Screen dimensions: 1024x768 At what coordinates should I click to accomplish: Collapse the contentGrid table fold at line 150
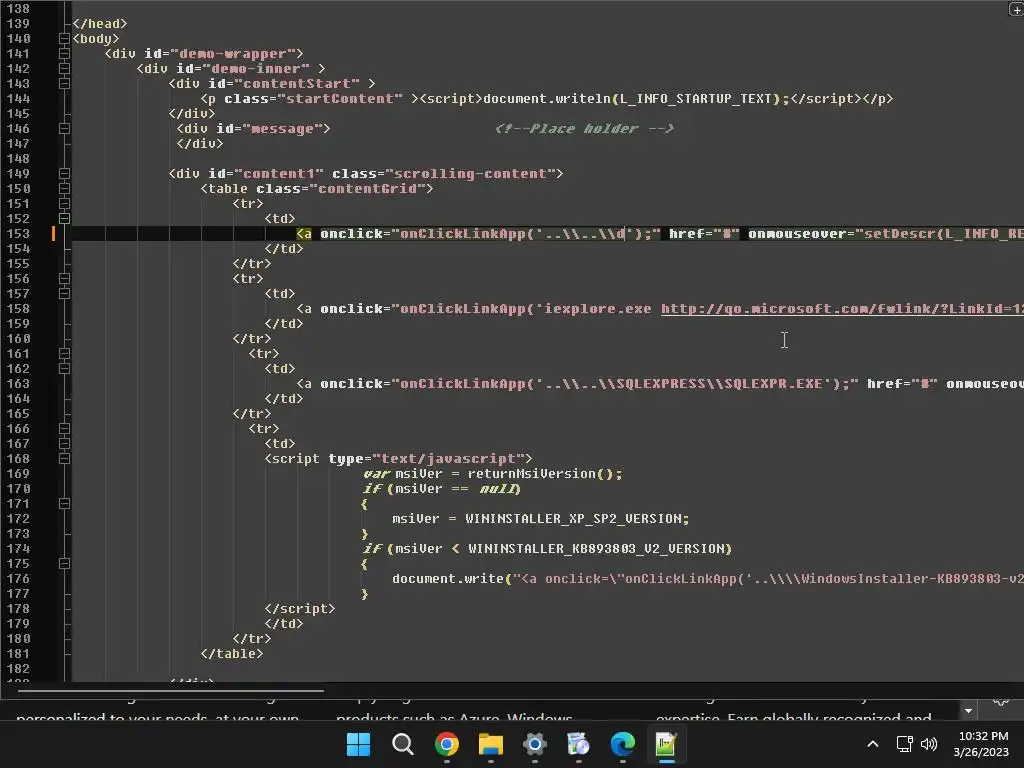[64, 189]
